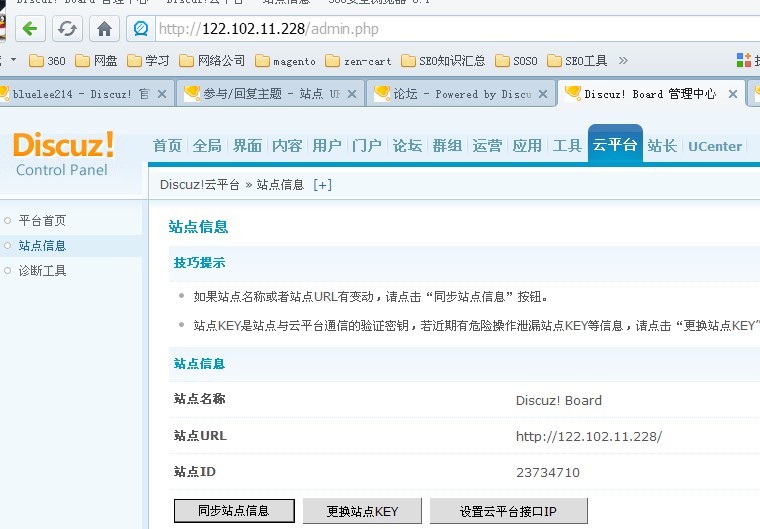
Task: Open the bookmarks bar dropdown arrow at left
Action: (14, 60)
